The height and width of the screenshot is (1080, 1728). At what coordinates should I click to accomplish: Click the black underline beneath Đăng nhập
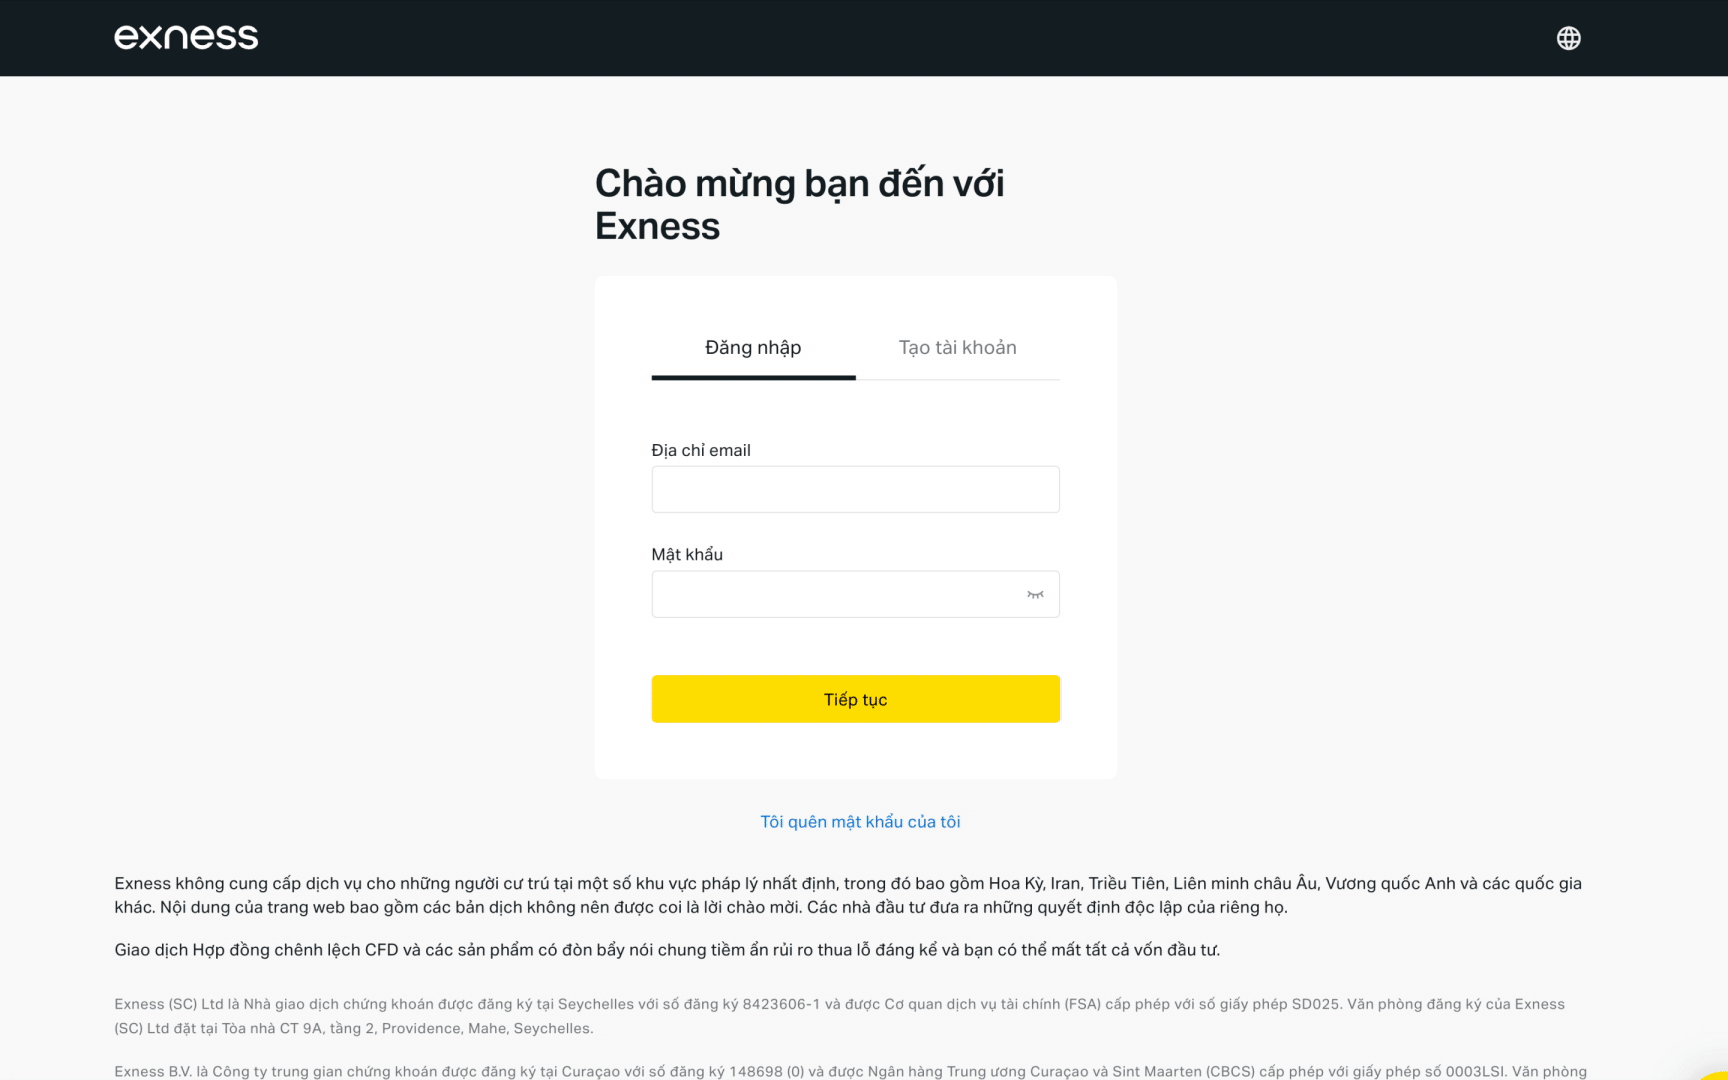753,377
